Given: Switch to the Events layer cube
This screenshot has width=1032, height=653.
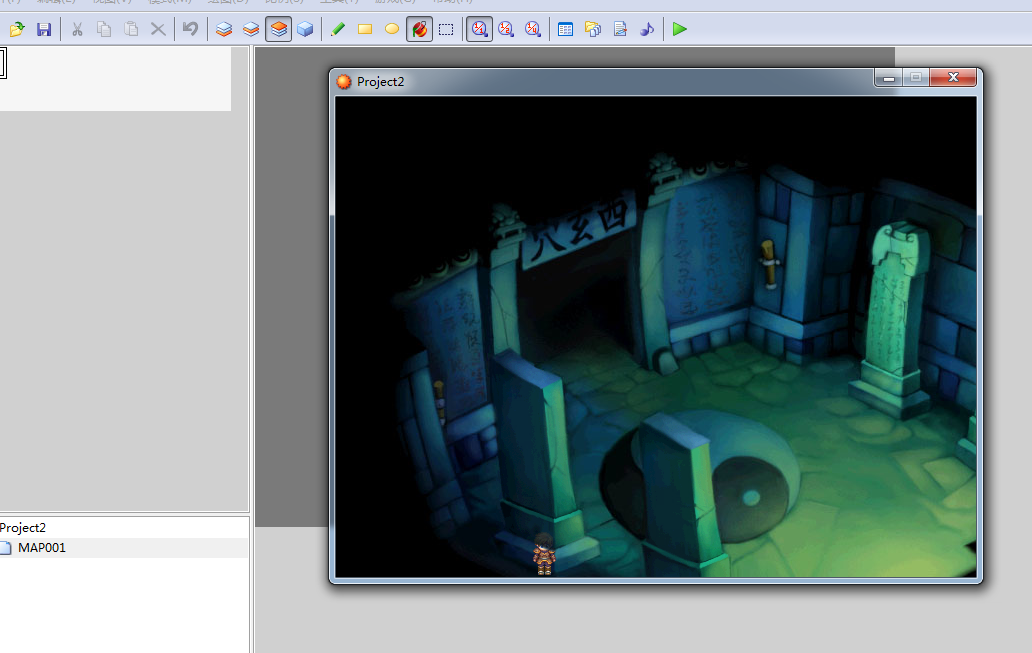Looking at the screenshot, I should 305,29.
